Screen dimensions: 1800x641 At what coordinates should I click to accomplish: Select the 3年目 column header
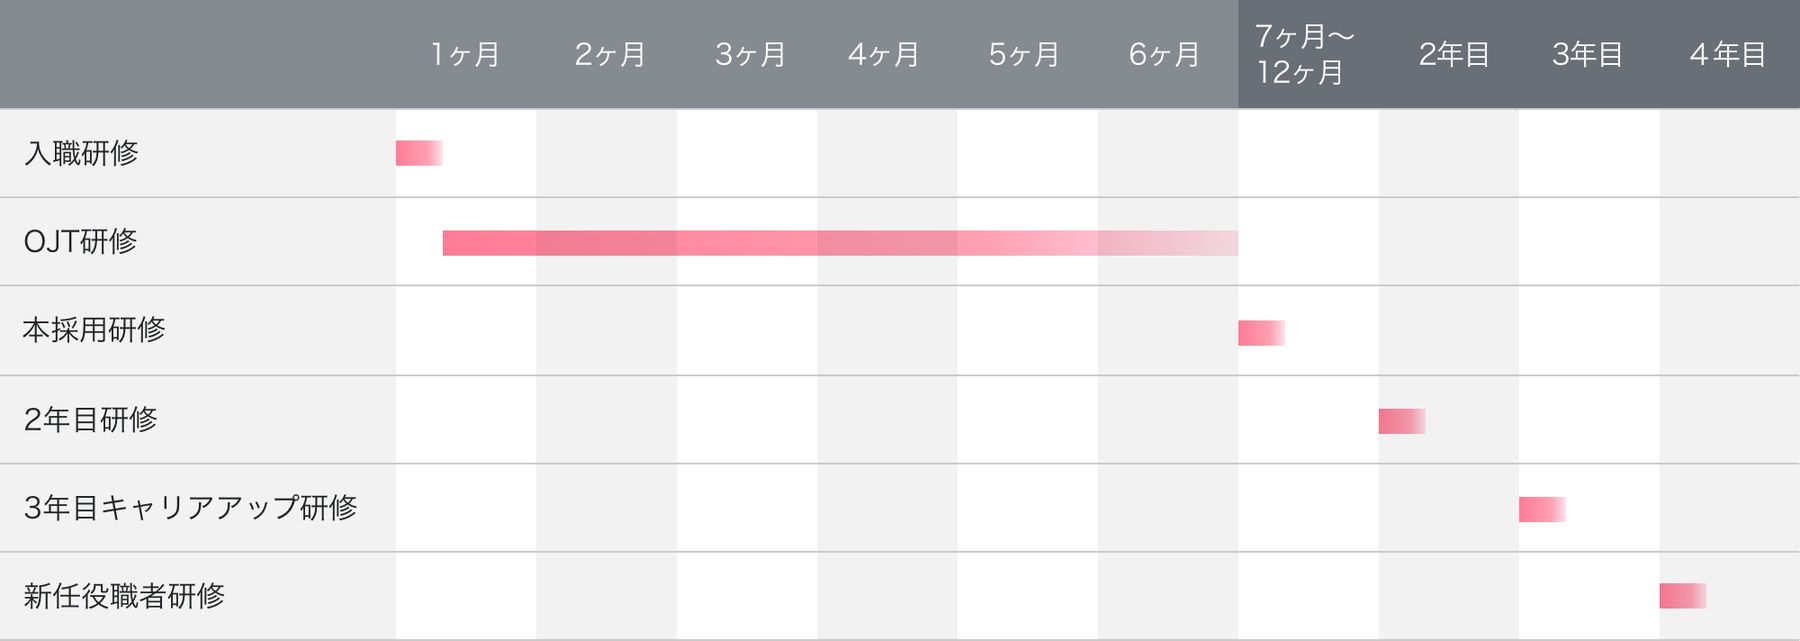coord(1587,54)
